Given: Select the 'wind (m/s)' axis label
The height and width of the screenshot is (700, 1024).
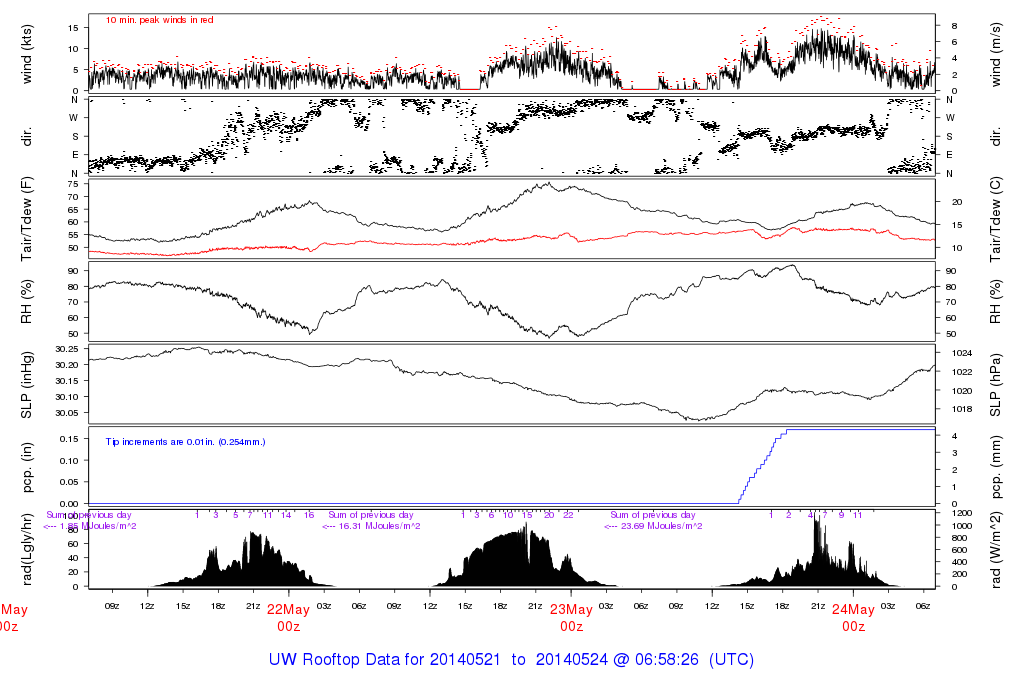Looking at the screenshot, I should pos(995,54).
